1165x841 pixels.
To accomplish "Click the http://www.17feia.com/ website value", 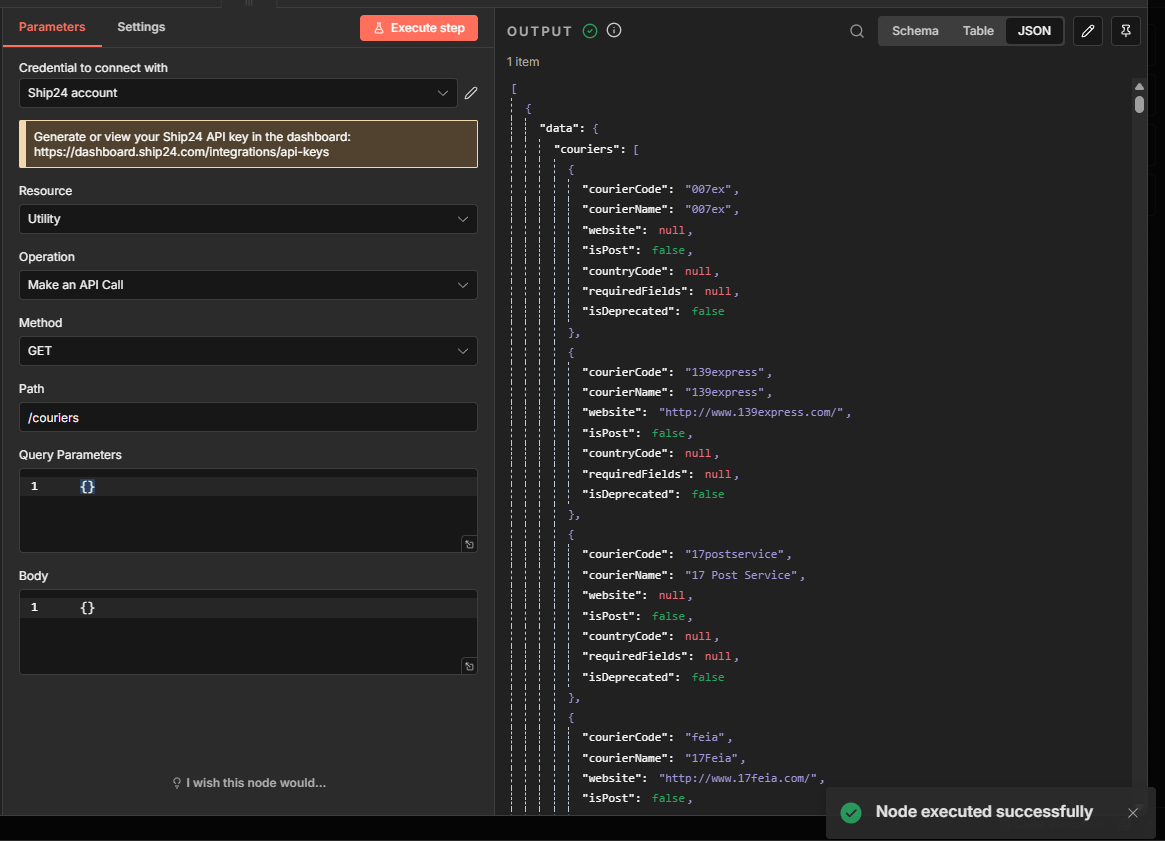I will click(x=738, y=778).
